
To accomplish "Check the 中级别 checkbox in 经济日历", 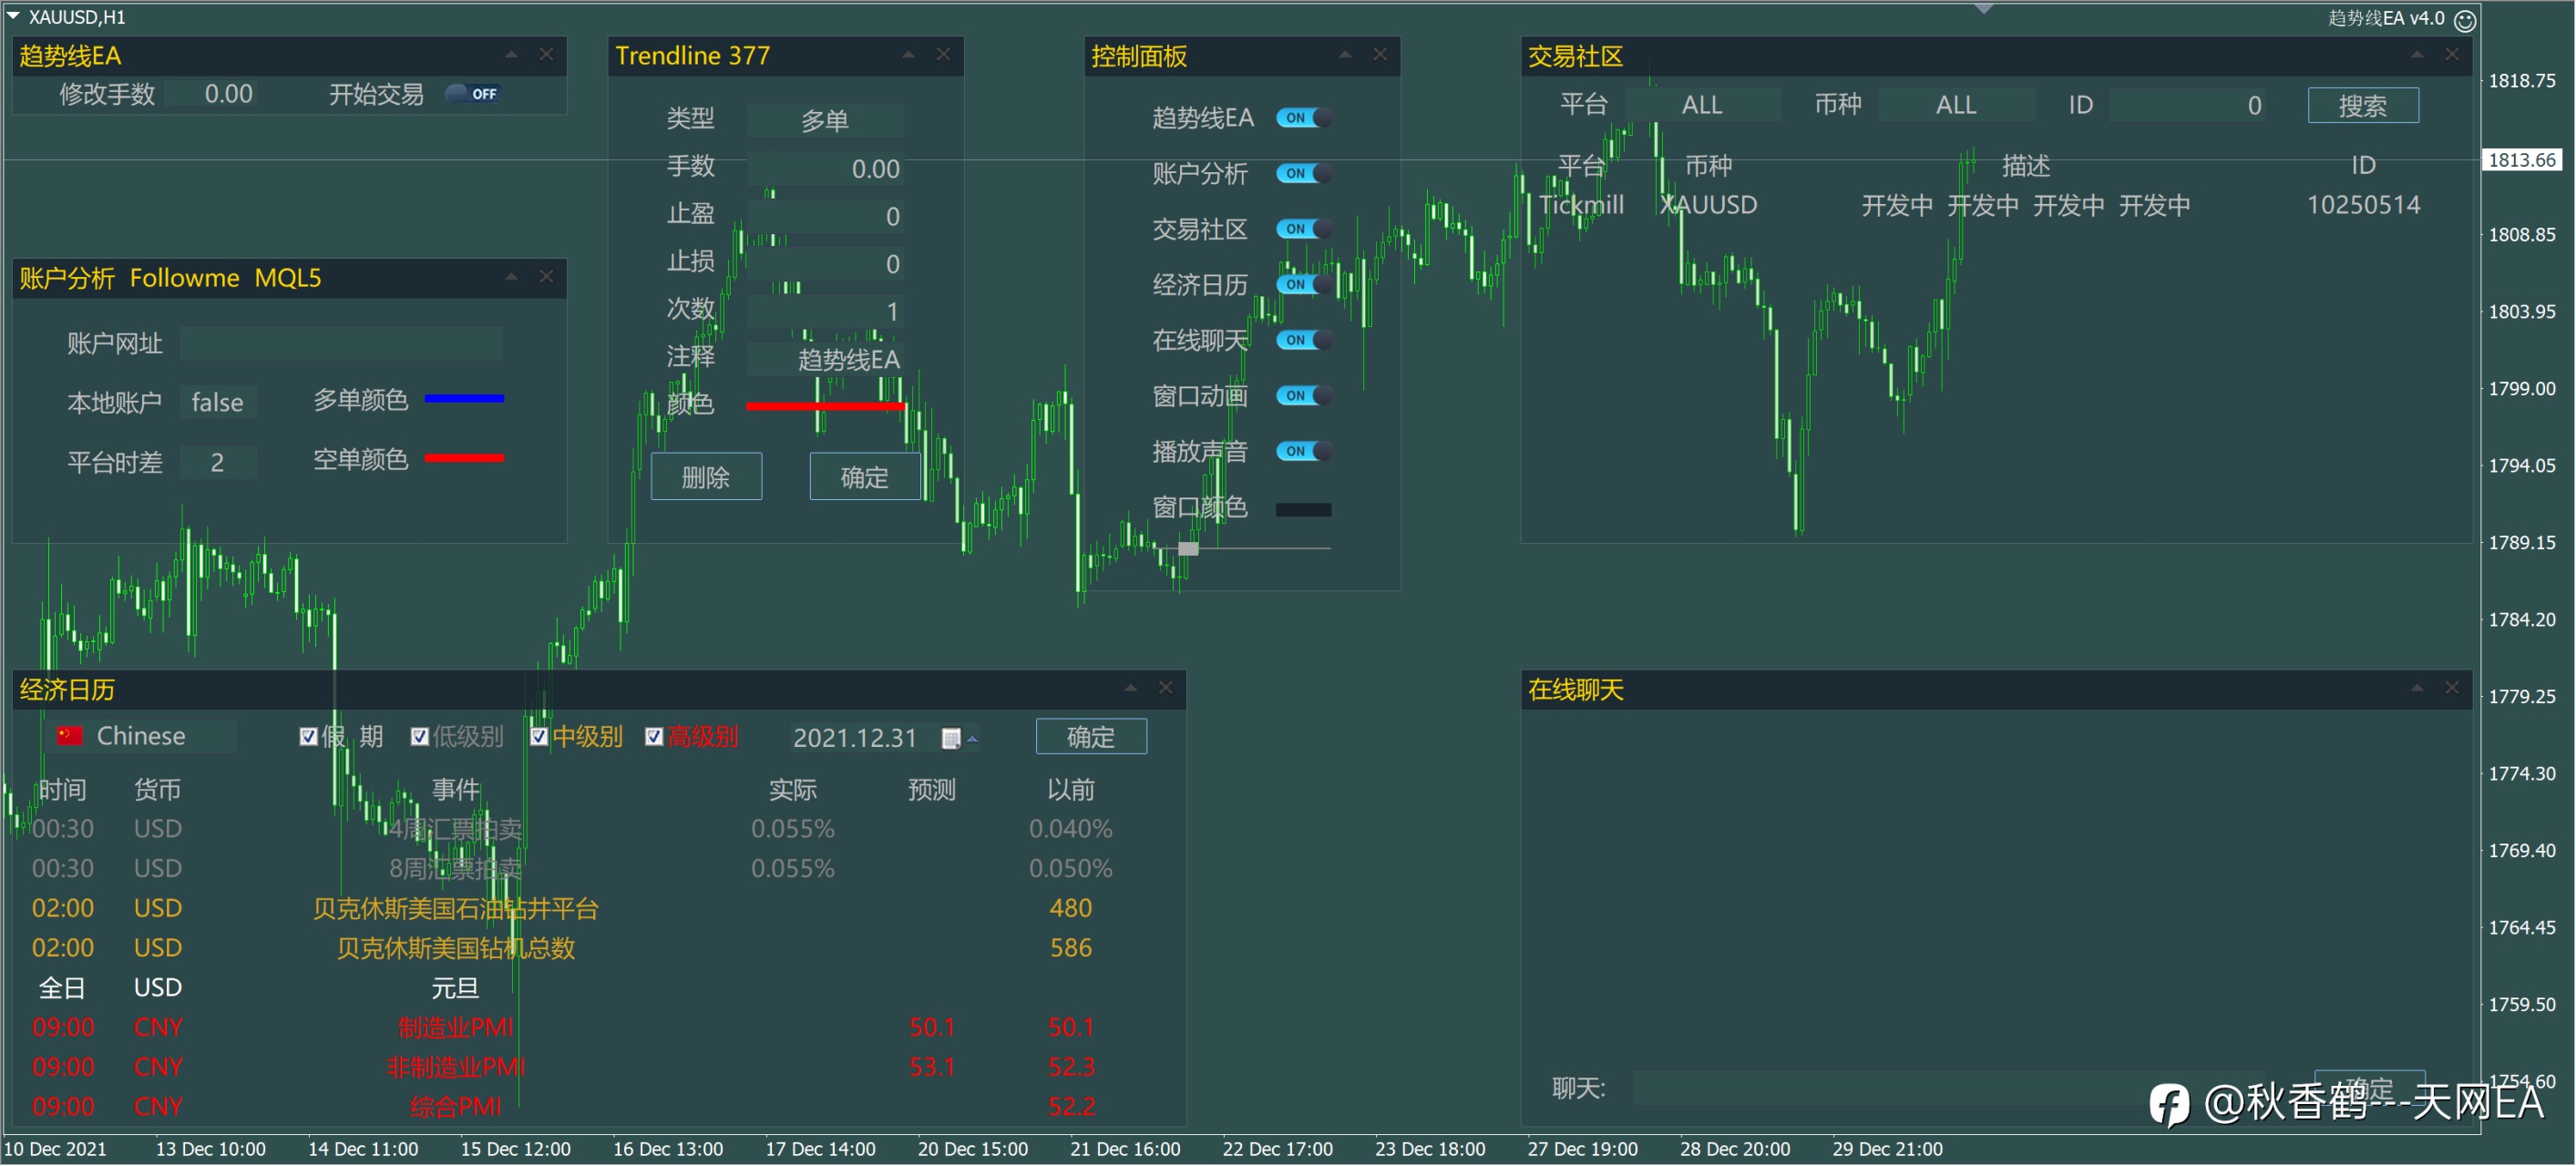I will 539,737.
